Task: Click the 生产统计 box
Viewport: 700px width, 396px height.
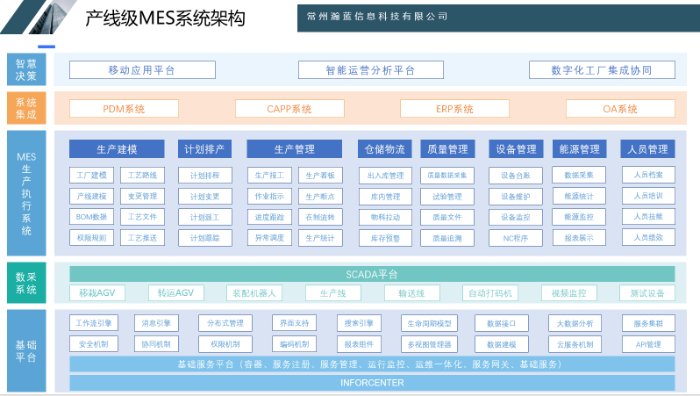Action: tap(320, 238)
